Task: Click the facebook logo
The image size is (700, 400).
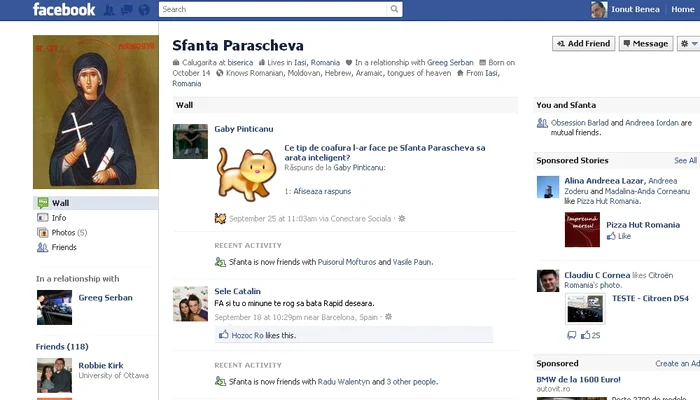Action: point(64,9)
